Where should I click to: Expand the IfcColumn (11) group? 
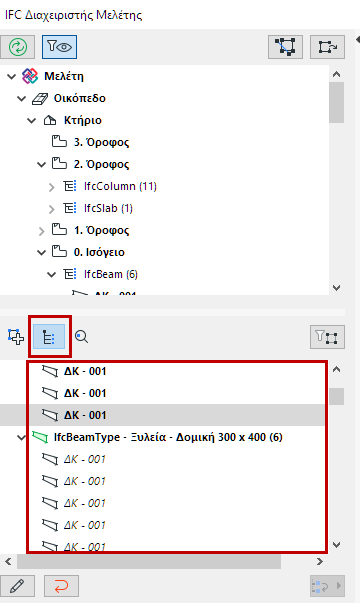52,187
